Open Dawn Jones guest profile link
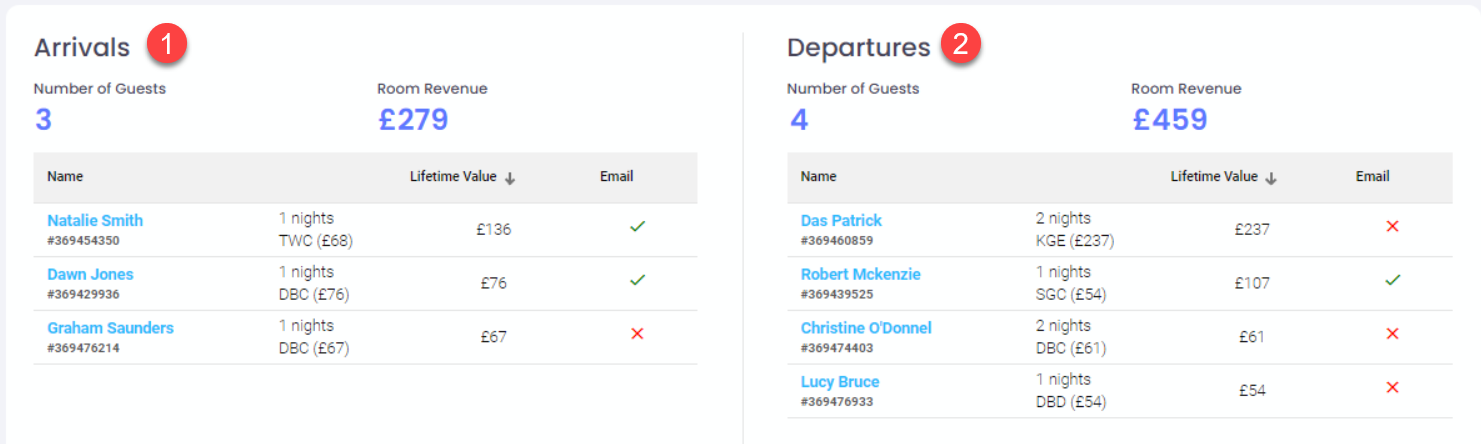Screen dimensions: 1481x444 pyautogui.click(x=90, y=274)
